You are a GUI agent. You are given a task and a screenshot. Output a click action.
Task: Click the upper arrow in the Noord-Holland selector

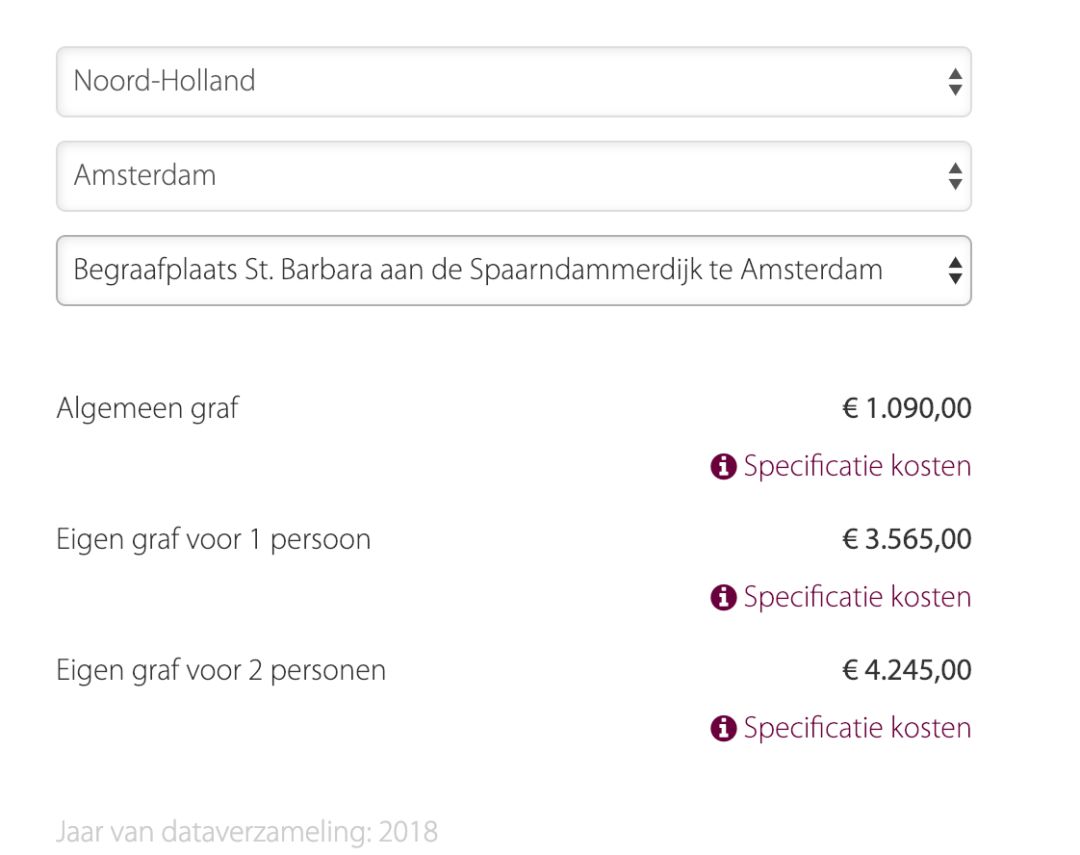(x=955, y=75)
